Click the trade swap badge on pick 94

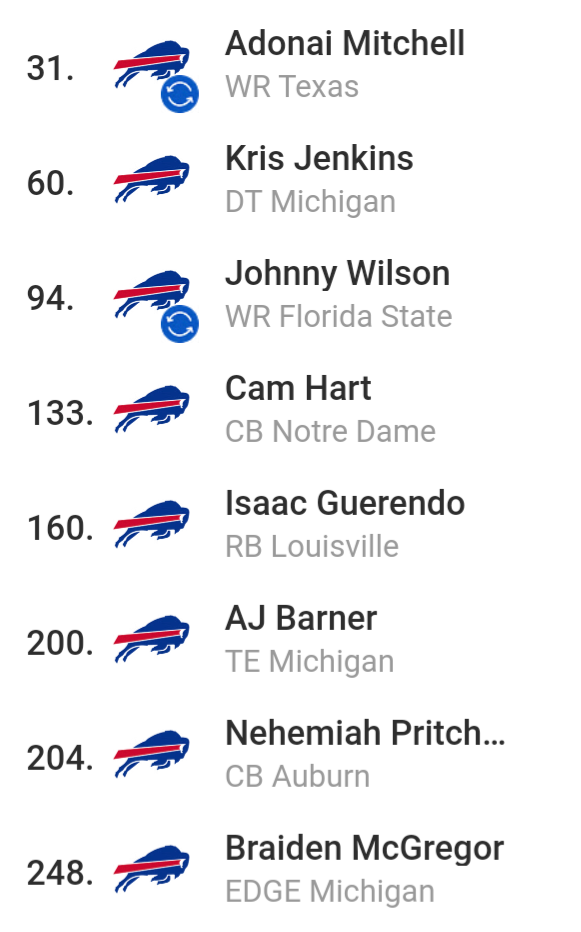coord(180,324)
